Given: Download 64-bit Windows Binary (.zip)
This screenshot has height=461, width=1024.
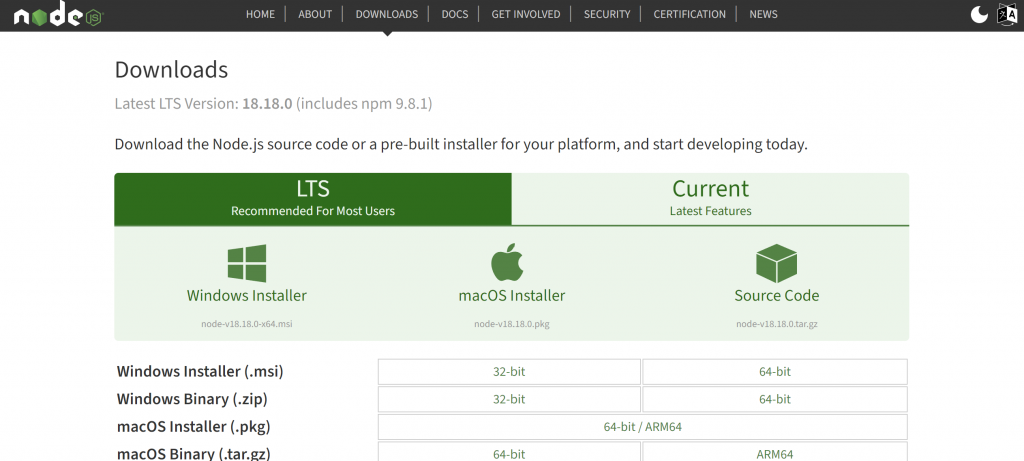Looking at the screenshot, I should [x=775, y=399].
